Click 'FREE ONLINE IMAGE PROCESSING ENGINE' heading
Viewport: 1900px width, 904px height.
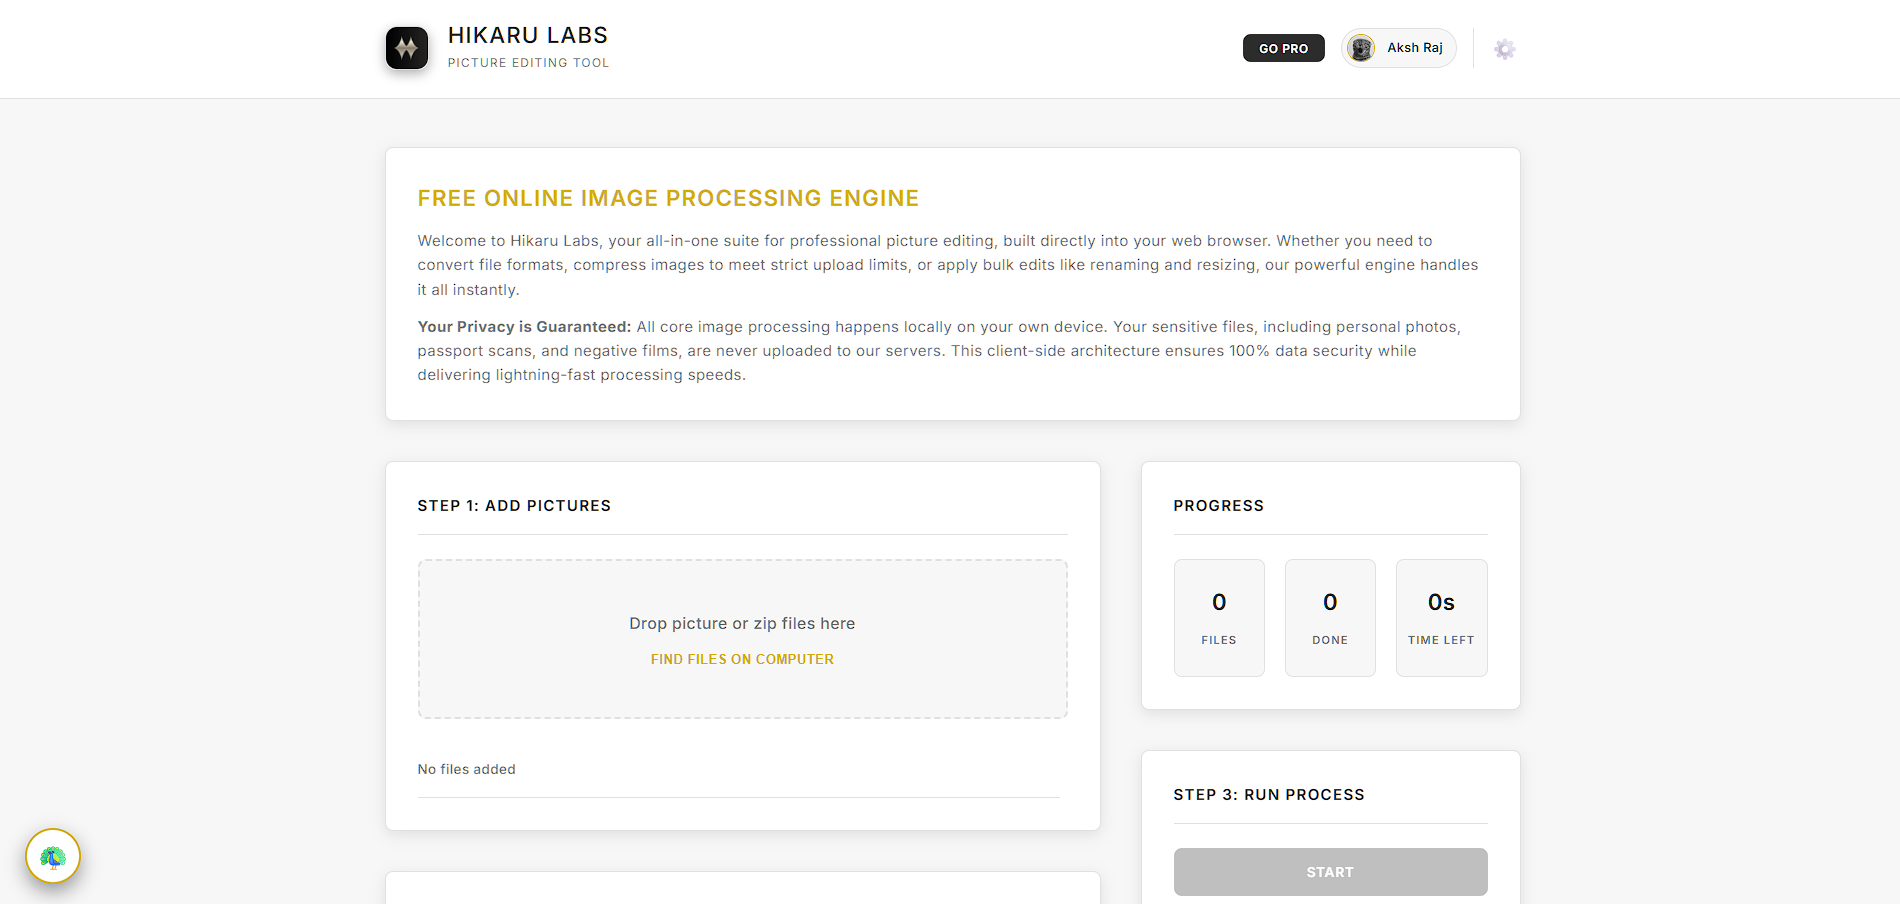pos(668,198)
